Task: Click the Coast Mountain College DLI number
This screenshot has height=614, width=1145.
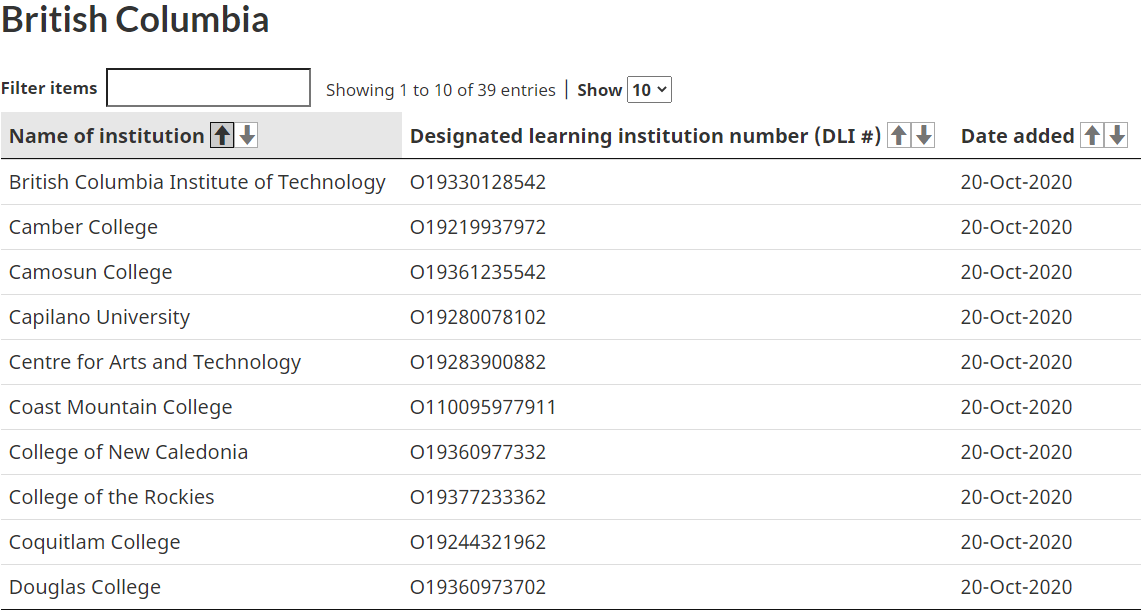Action: pos(483,407)
